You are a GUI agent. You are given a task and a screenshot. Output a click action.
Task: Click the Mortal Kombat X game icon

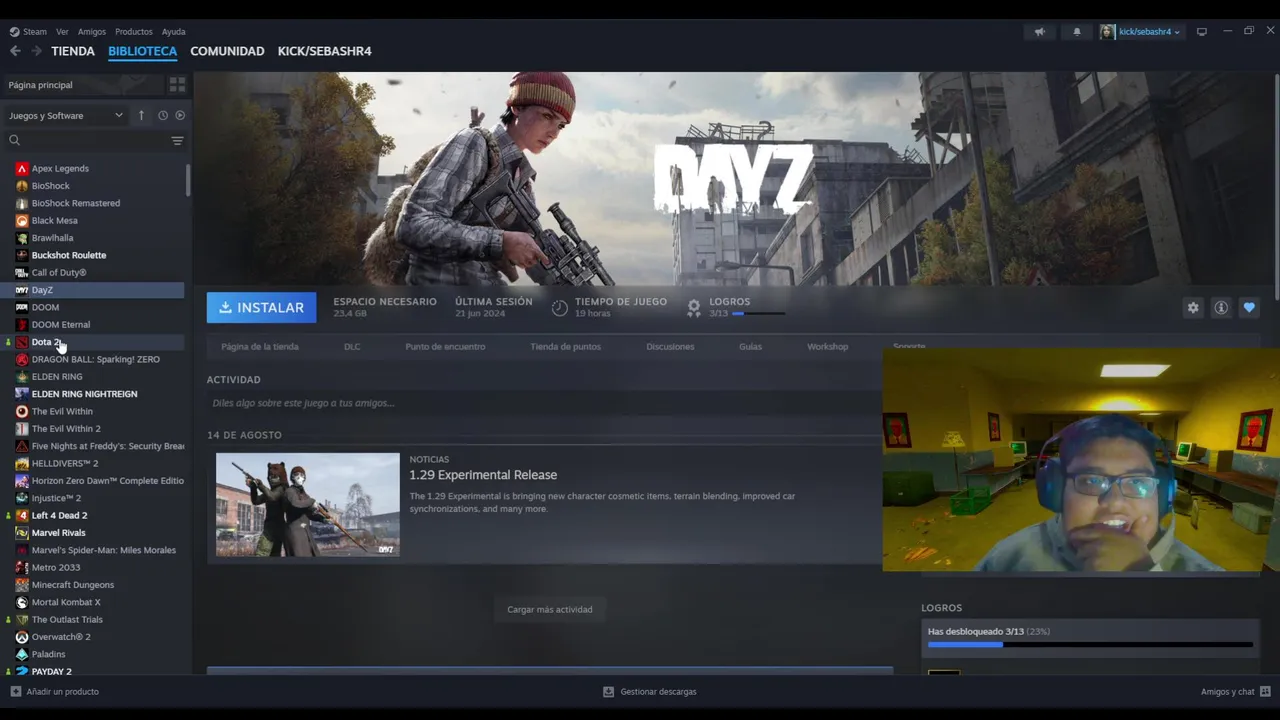click(22, 602)
